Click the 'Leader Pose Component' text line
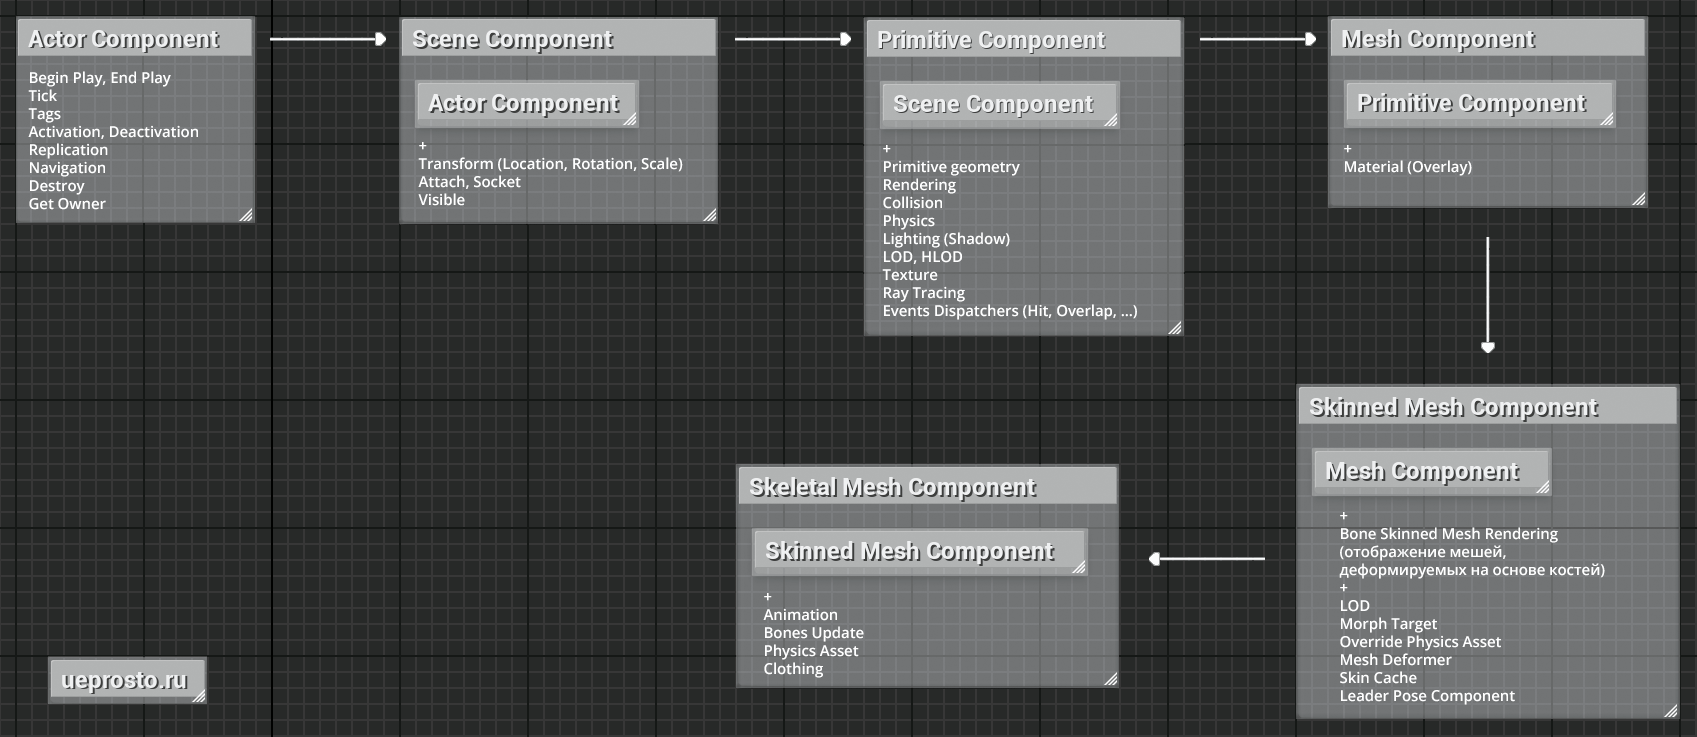 click(x=1427, y=695)
